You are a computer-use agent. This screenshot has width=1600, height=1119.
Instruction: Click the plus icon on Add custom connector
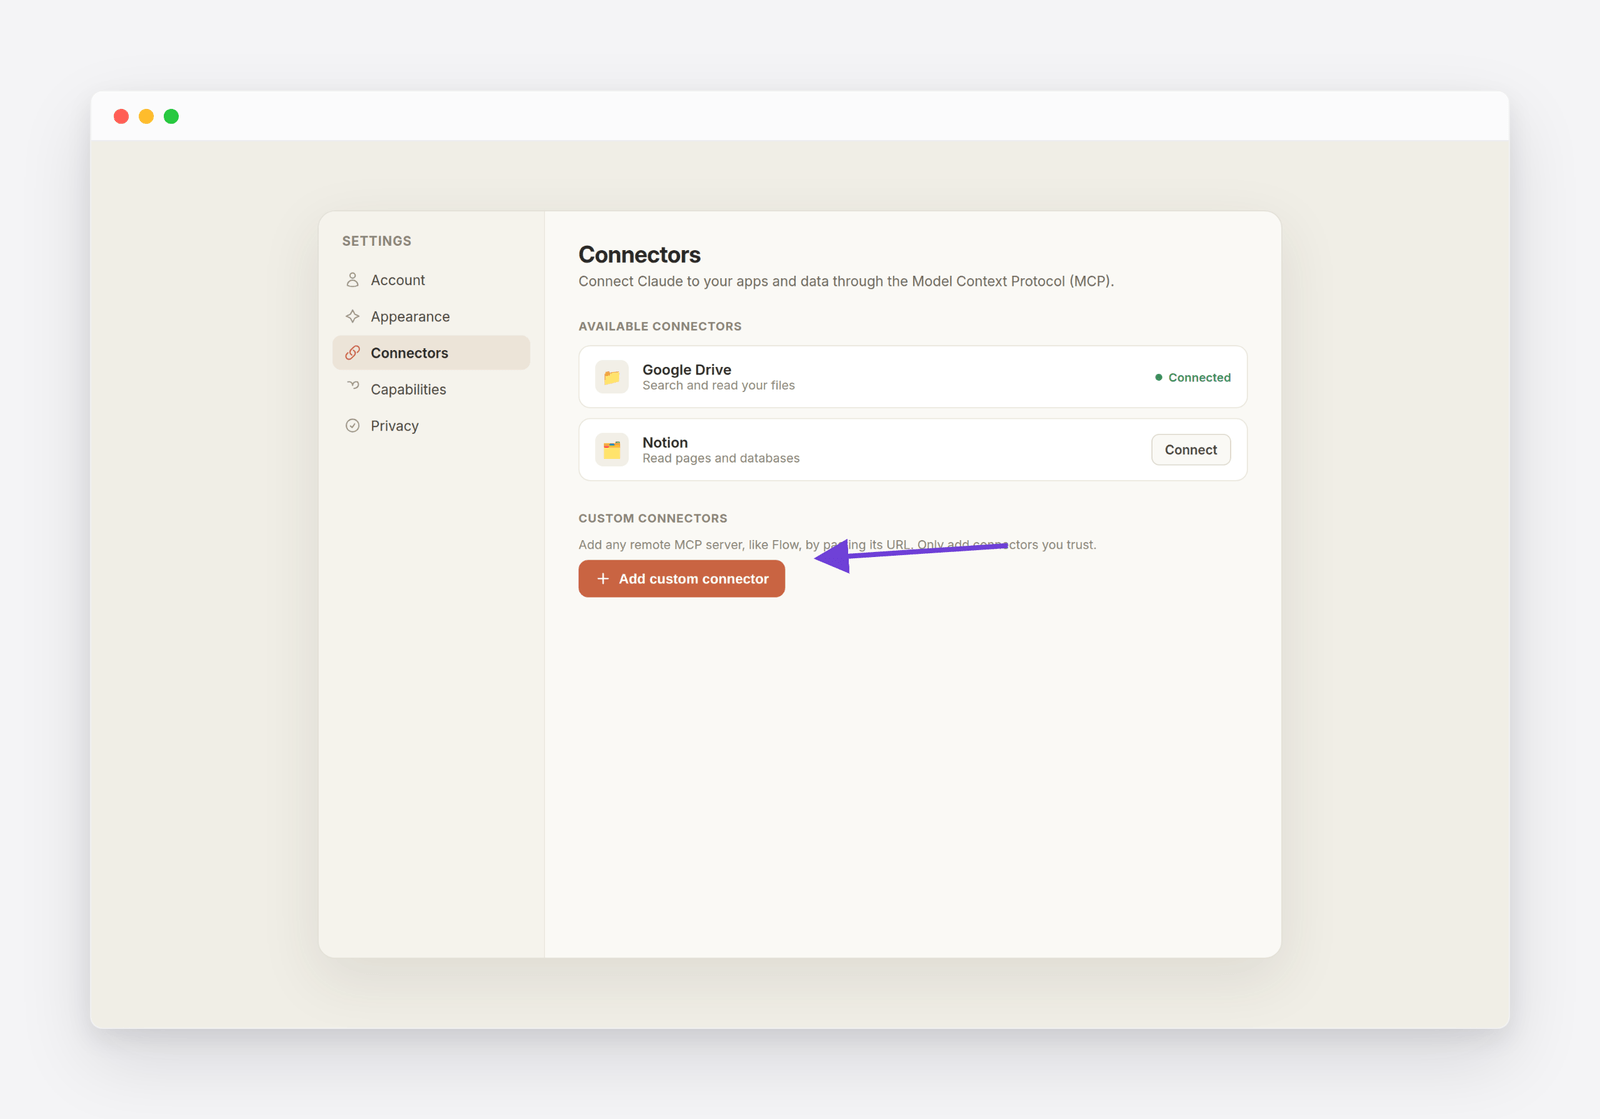click(603, 579)
